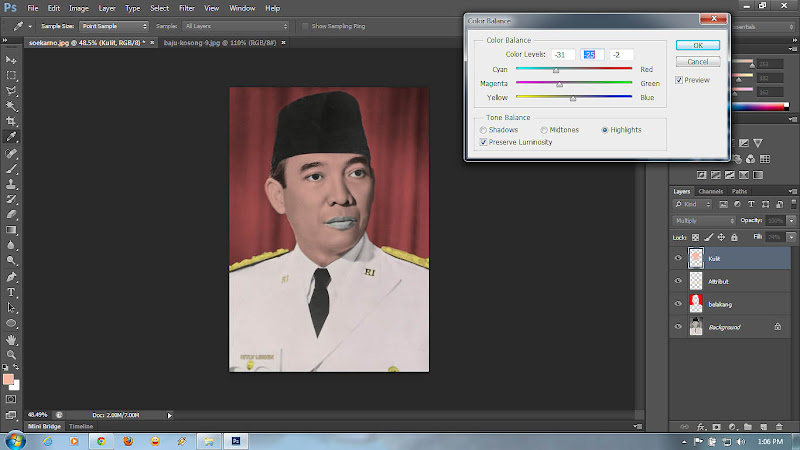Open the Multiply blend mode dropdown
Viewport: 800px width, 450px height.
point(704,220)
